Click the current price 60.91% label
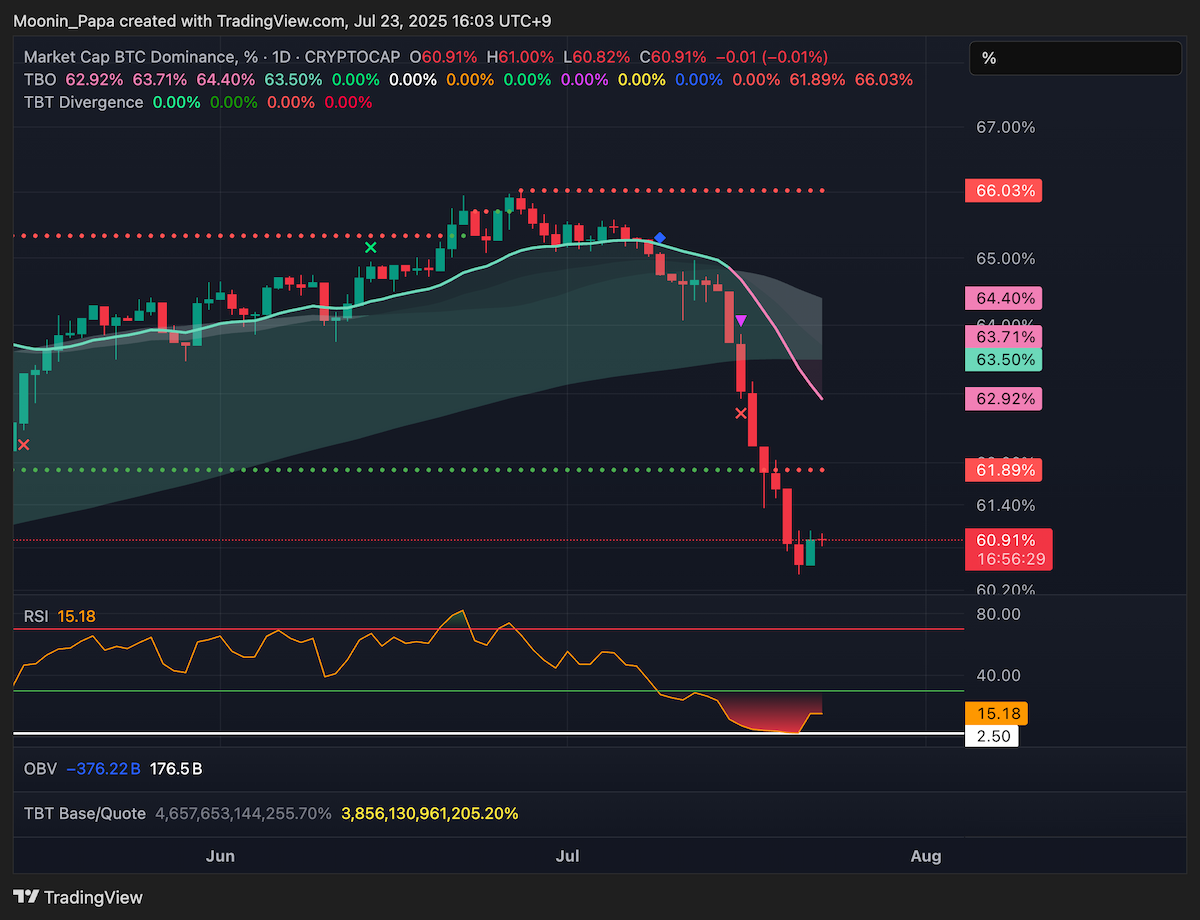Screen dimensions: 1200x920 tap(1008, 540)
